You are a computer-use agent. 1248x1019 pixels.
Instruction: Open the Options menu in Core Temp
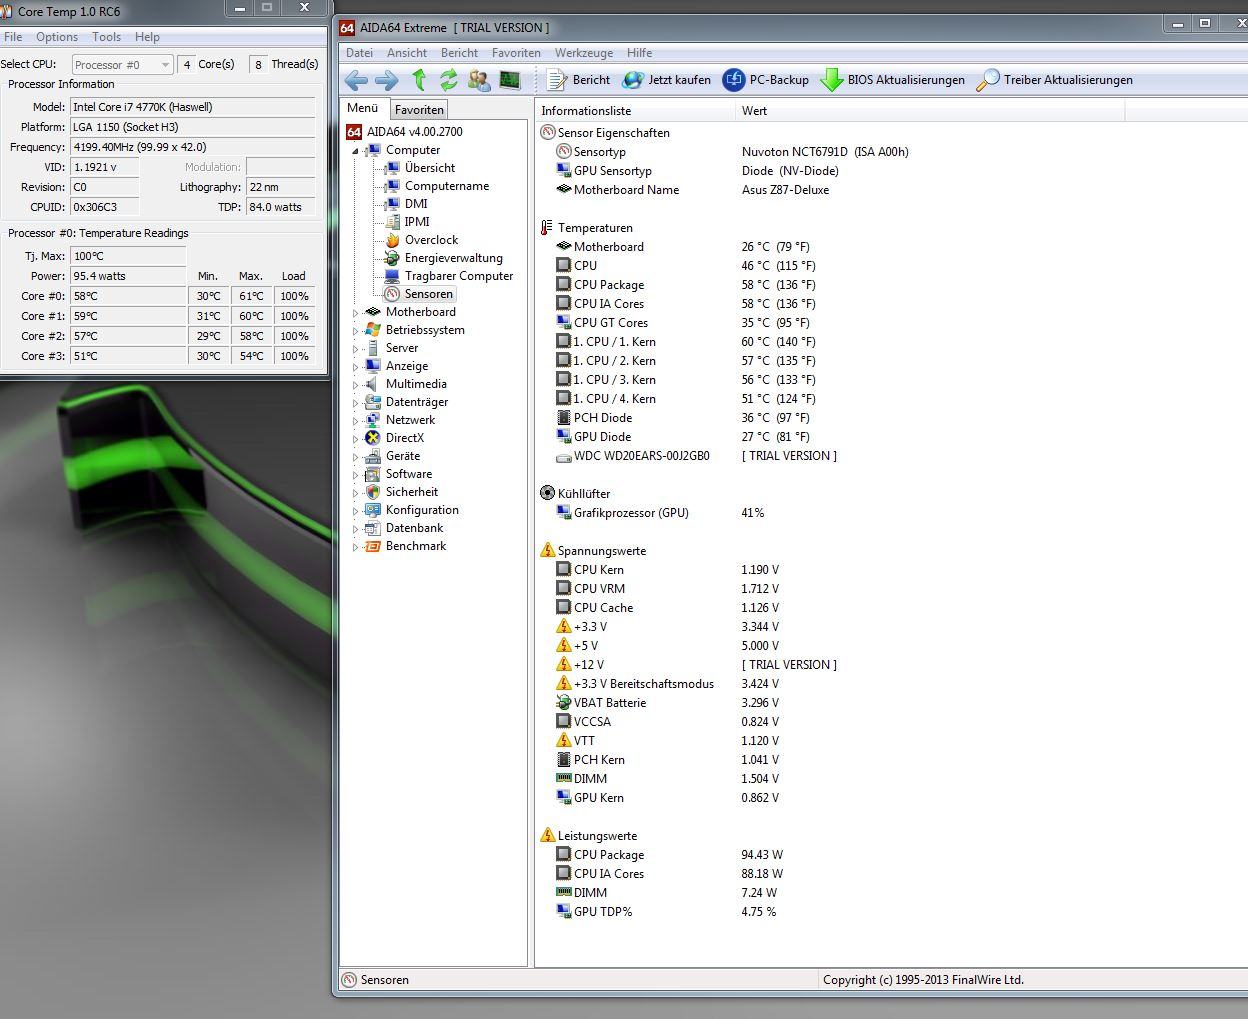click(x=57, y=37)
